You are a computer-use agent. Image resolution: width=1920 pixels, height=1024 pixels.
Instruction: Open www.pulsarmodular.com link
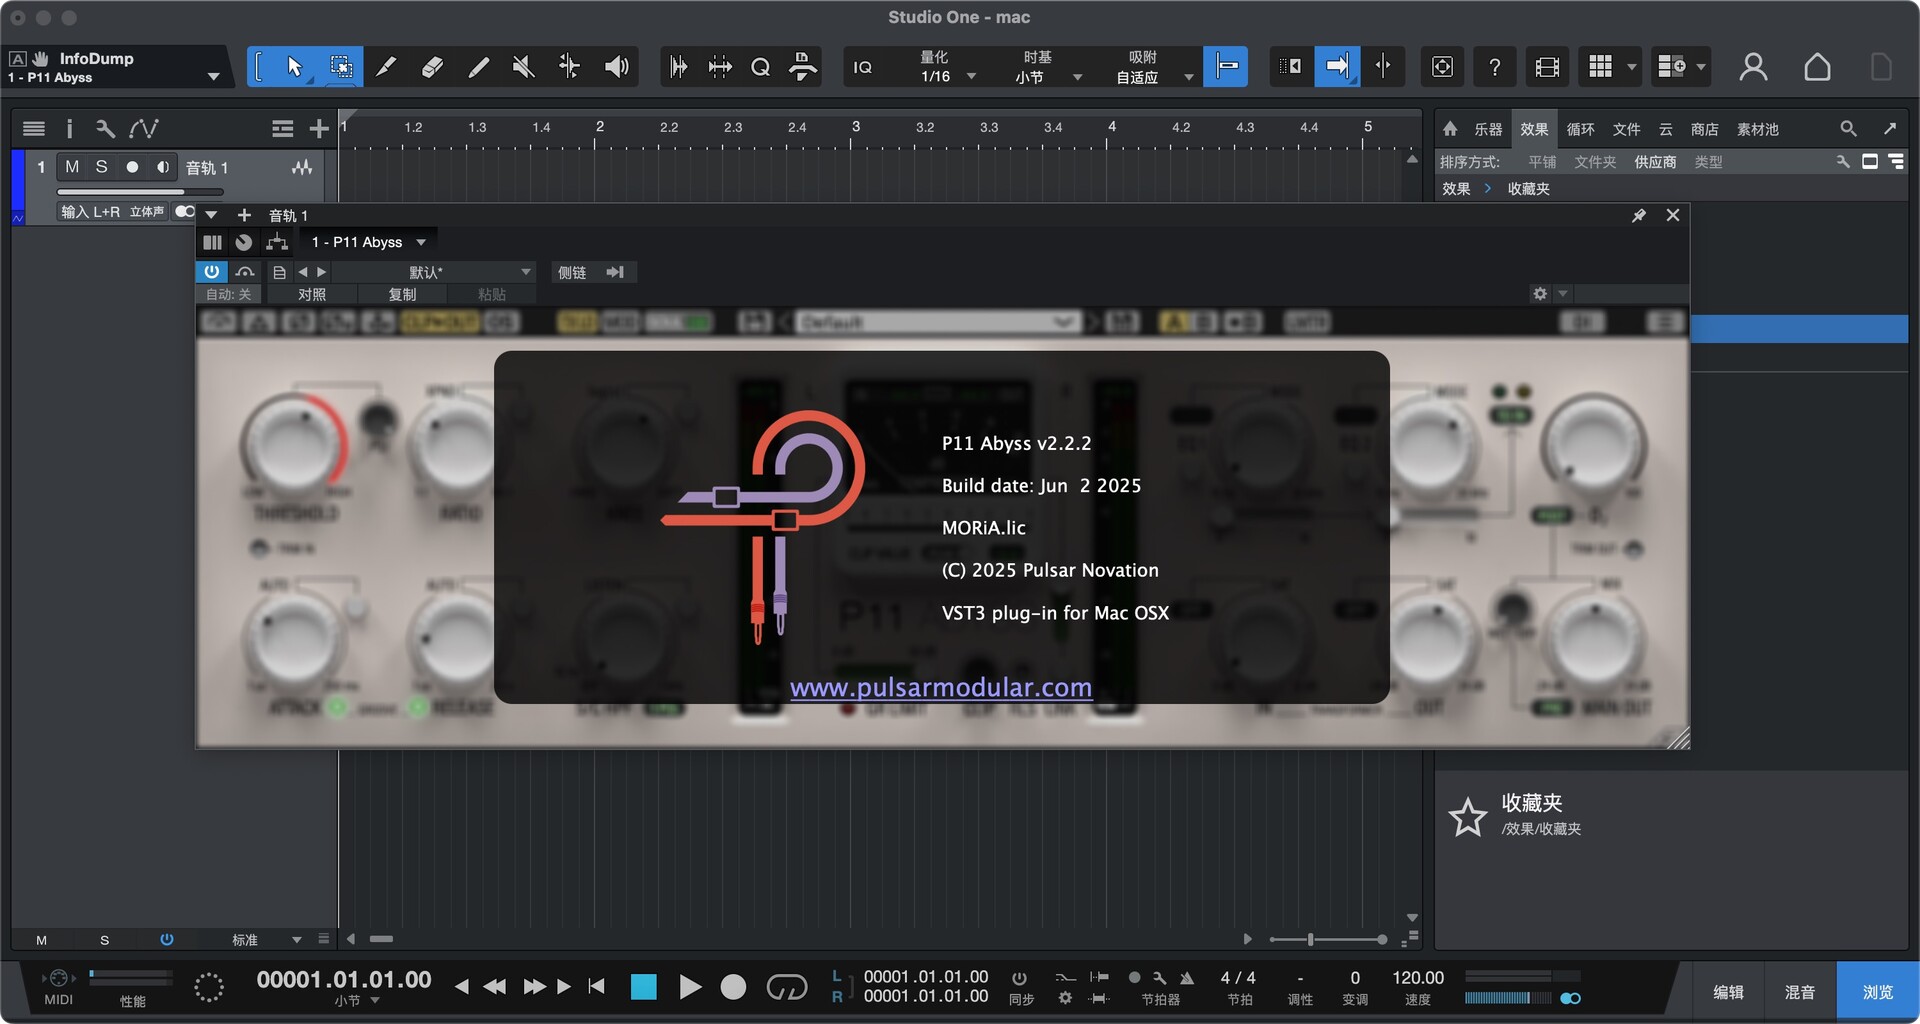[x=941, y=687]
